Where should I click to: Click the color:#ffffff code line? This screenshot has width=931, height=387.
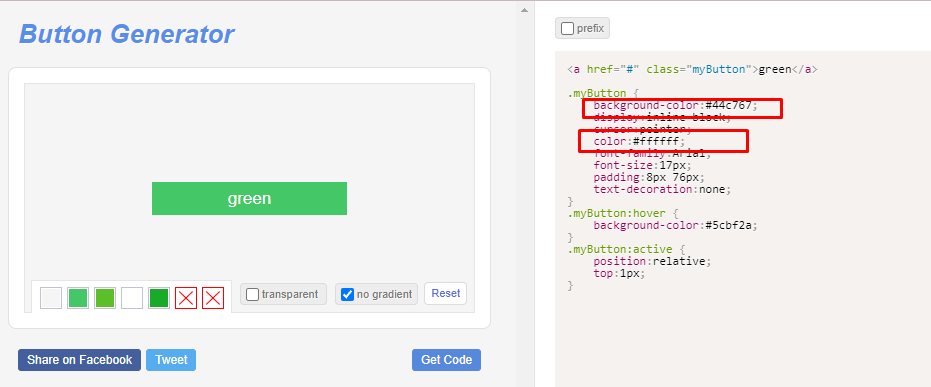(x=639, y=141)
